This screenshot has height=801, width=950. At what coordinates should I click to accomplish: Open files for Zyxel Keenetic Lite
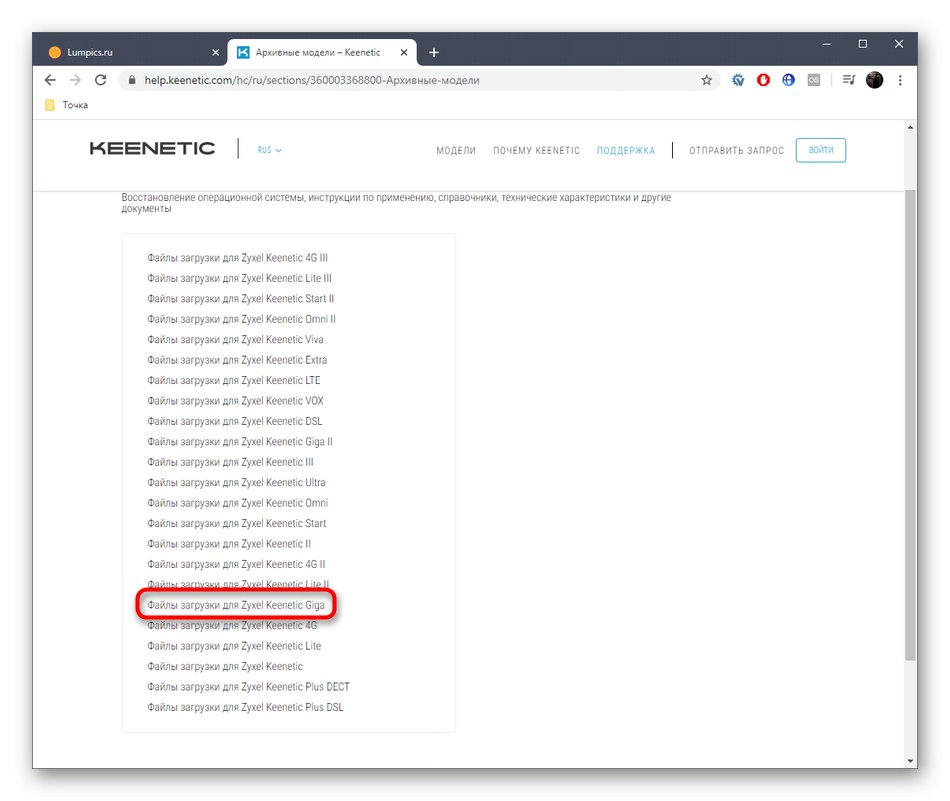click(234, 646)
